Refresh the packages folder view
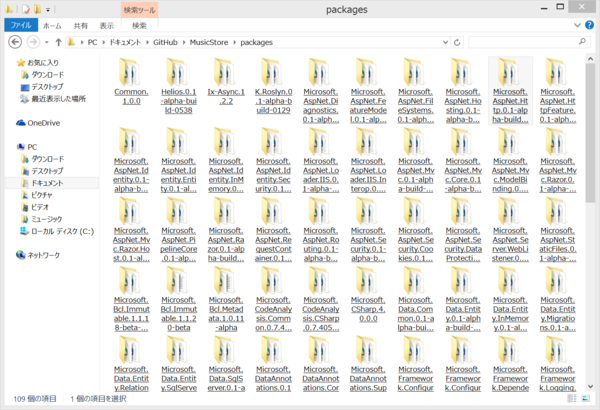Image resolution: width=600 pixels, height=410 pixels. click(x=457, y=42)
